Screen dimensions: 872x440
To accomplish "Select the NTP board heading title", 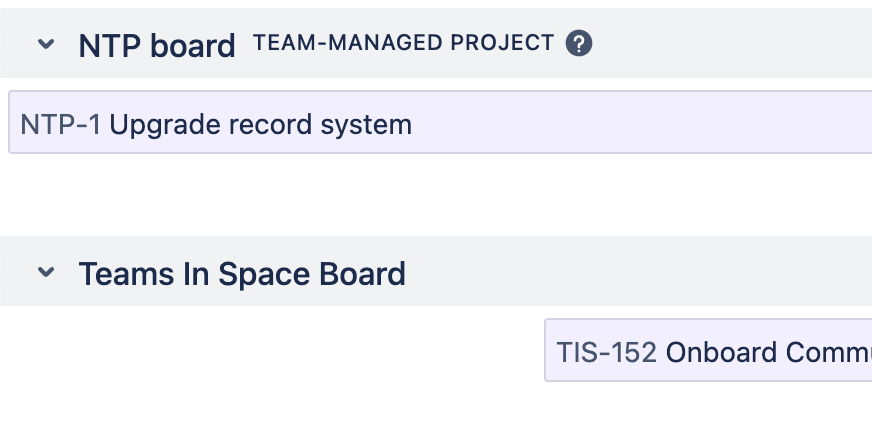I will click(157, 45).
